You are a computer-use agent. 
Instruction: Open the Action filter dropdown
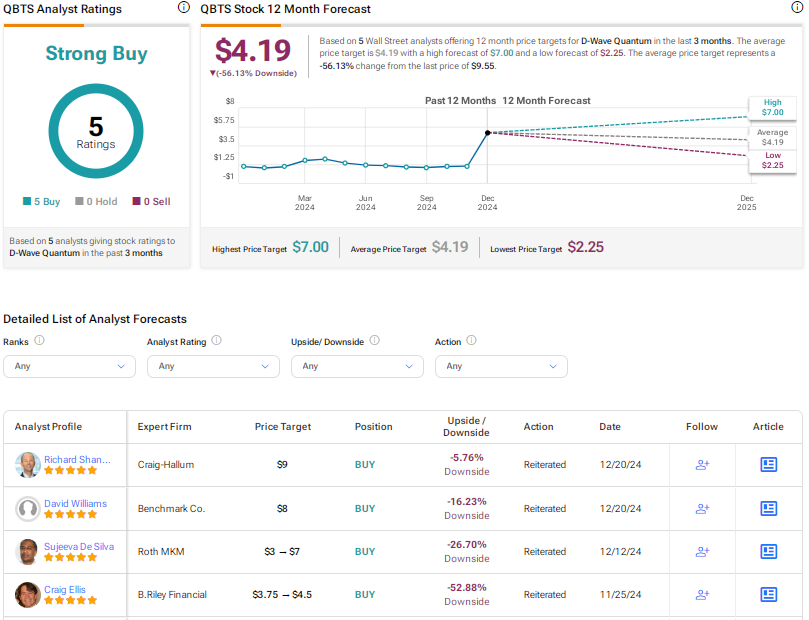(501, 366)
